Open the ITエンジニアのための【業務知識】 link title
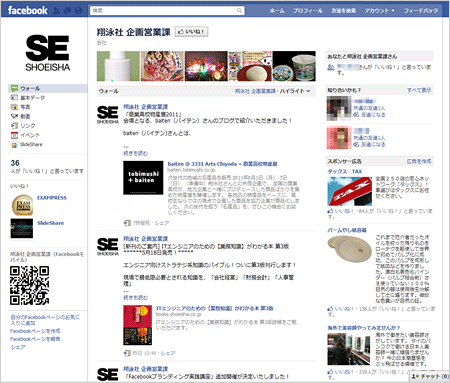Viewport: 450px width, 383px height. [215, 308]
